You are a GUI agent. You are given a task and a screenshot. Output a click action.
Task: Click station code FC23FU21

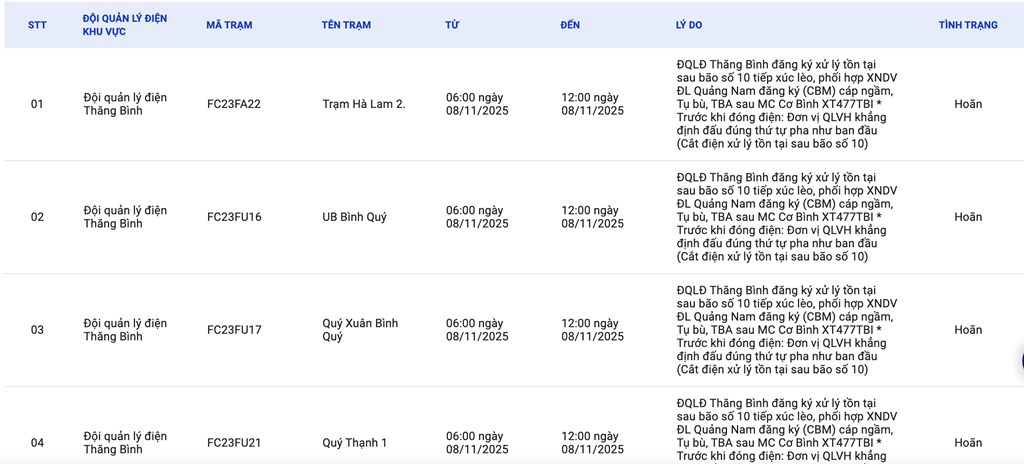tap(234, 443)
